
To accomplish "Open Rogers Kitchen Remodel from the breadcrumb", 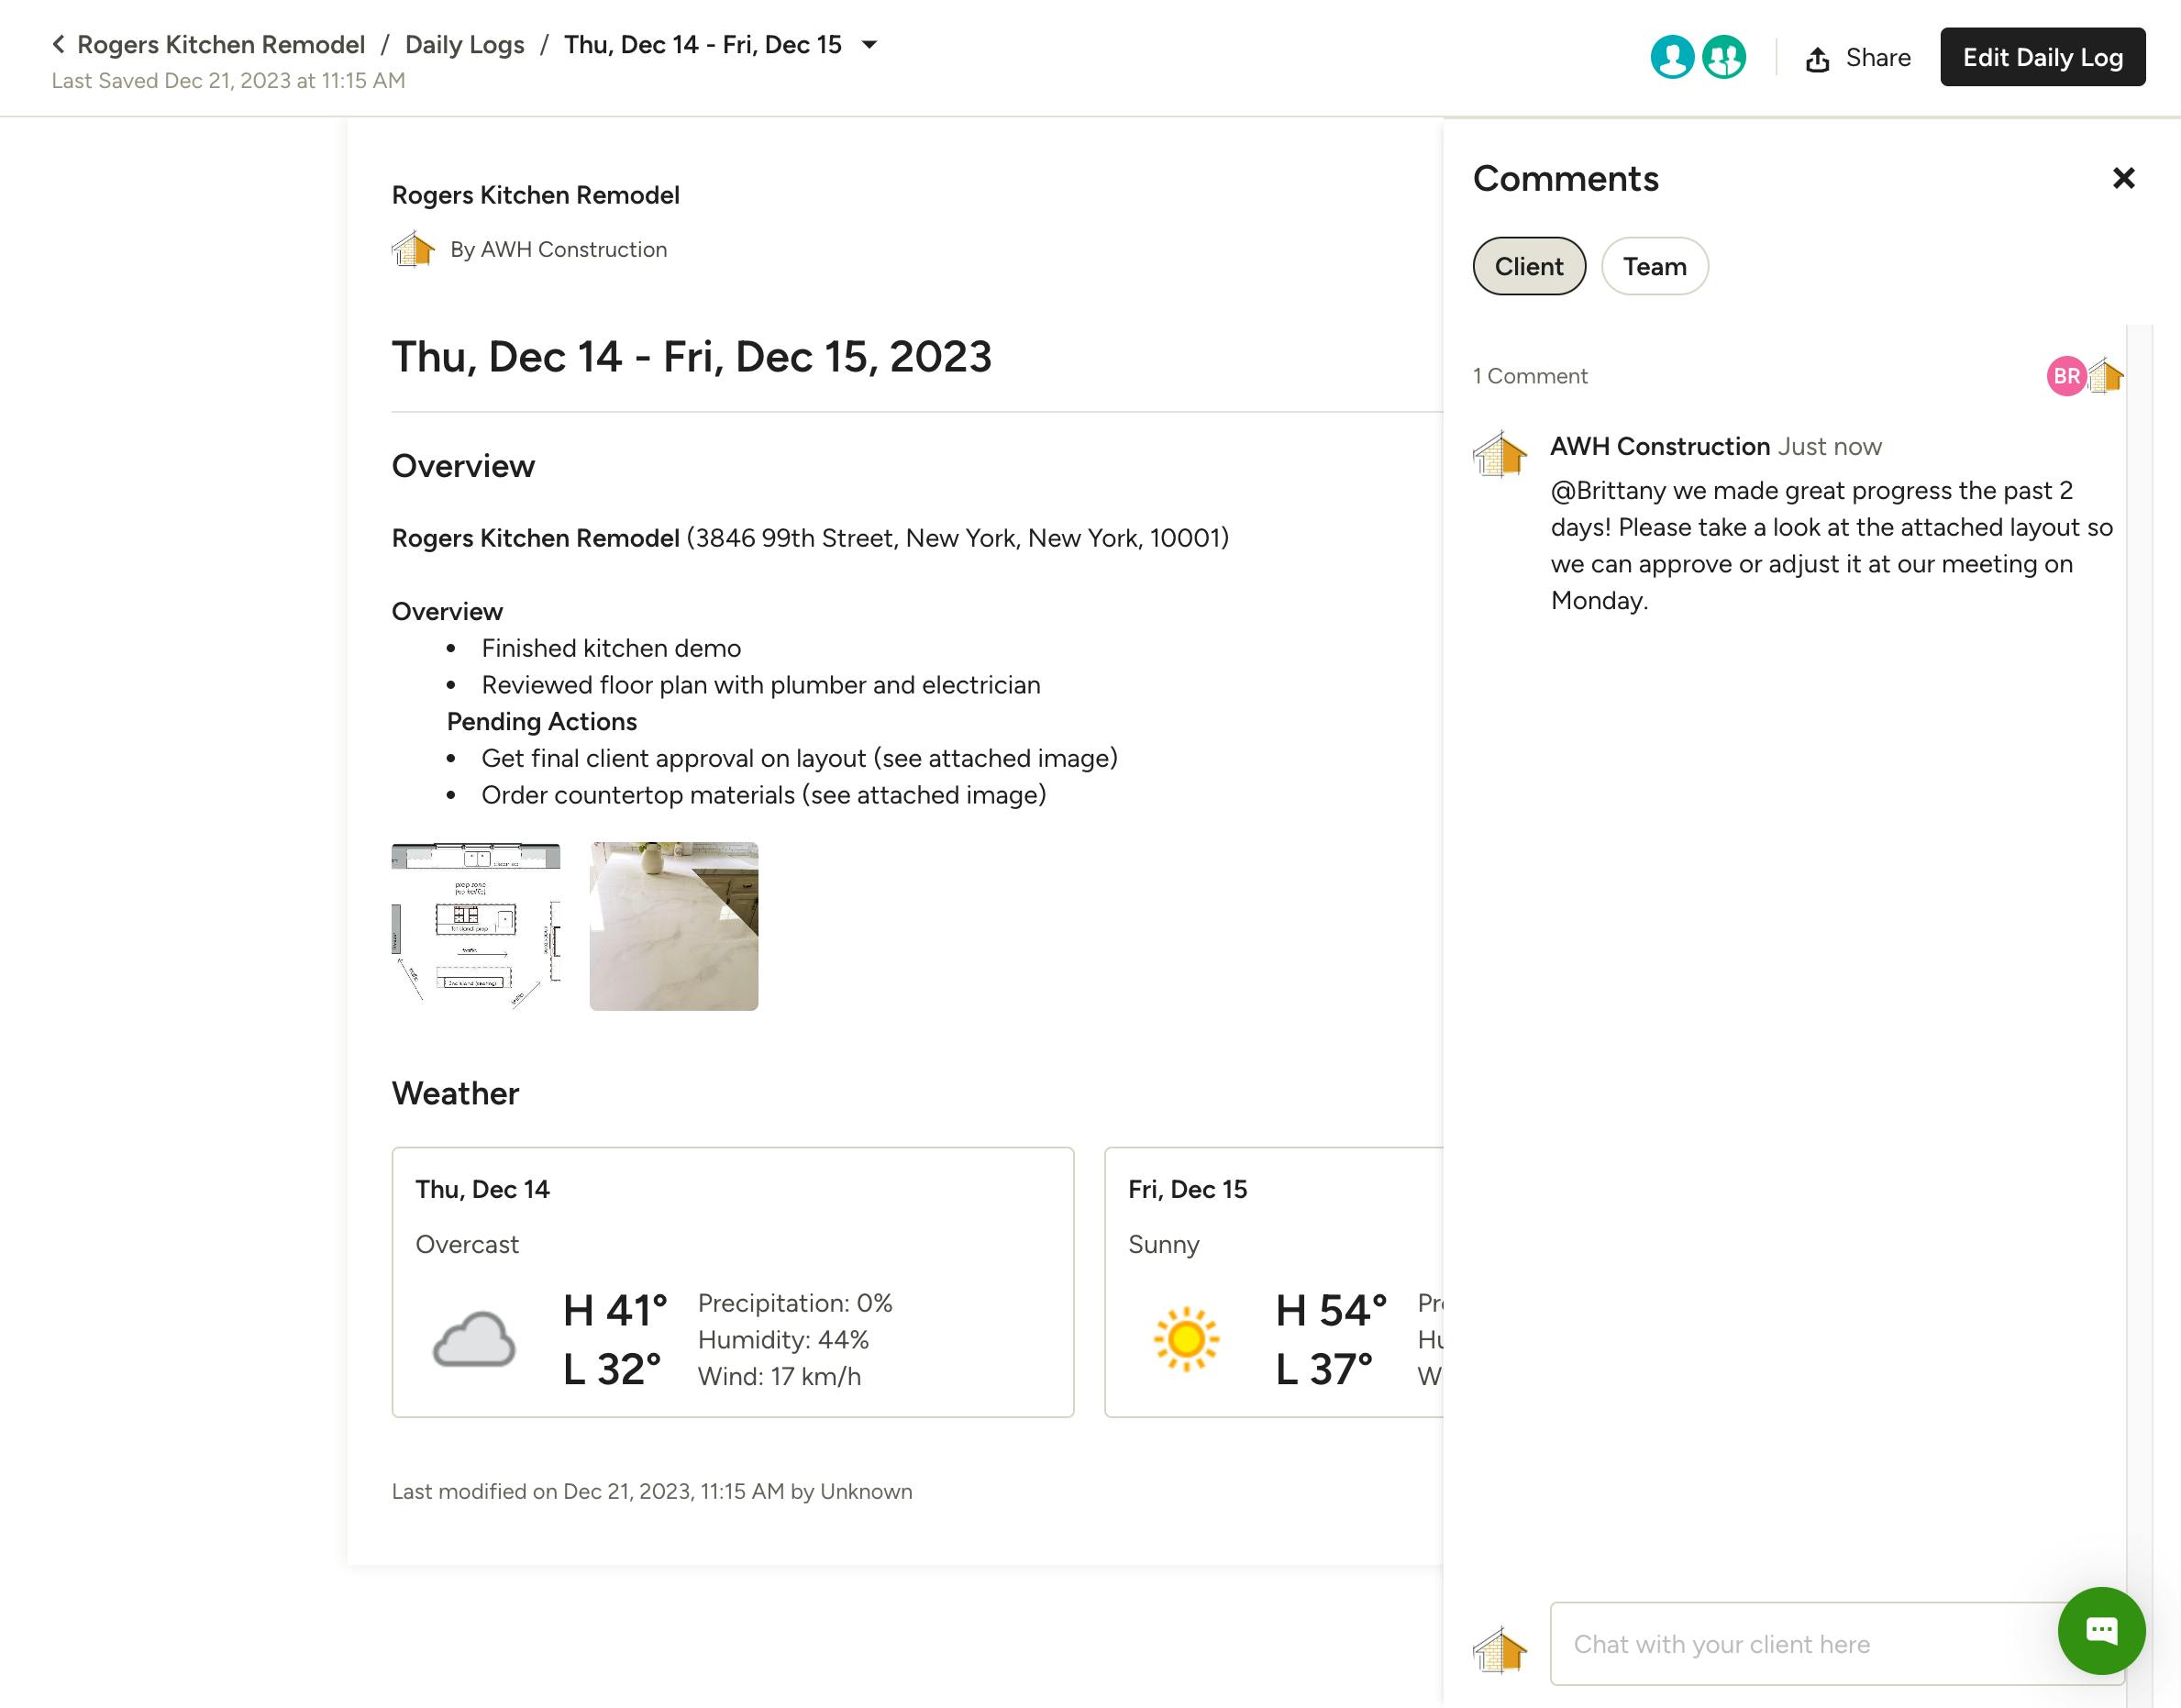I will pyautogui.click(x=222, y=44).
